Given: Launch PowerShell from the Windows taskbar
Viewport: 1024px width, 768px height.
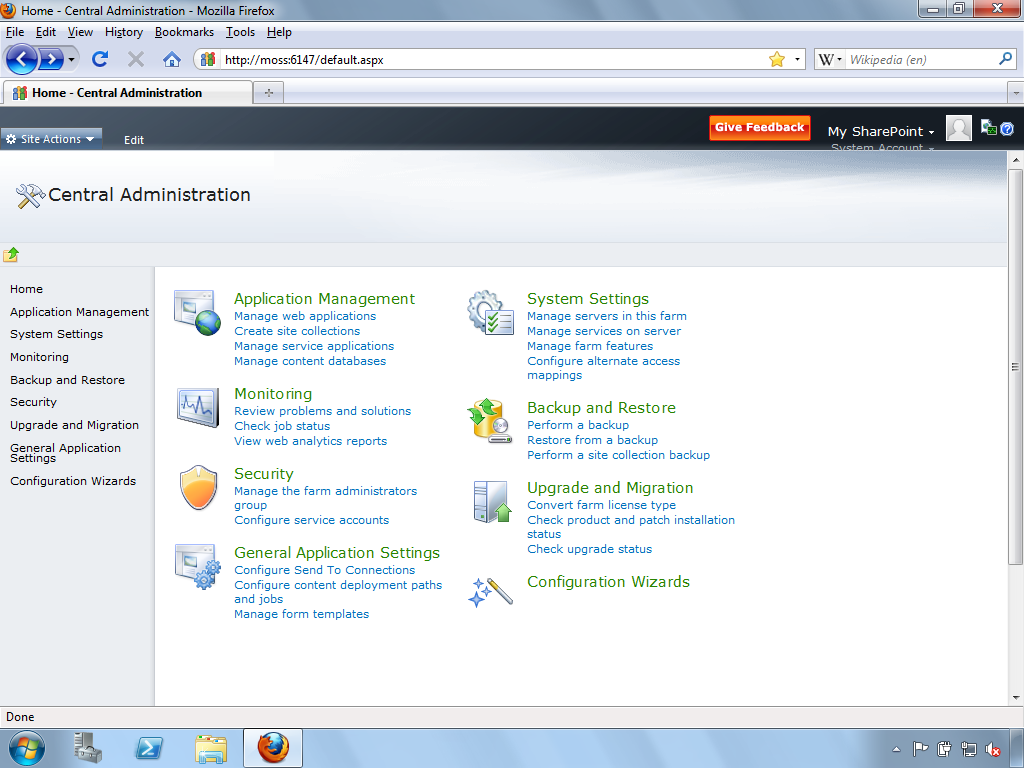Looking at the screenshot, I should (150, 748).
